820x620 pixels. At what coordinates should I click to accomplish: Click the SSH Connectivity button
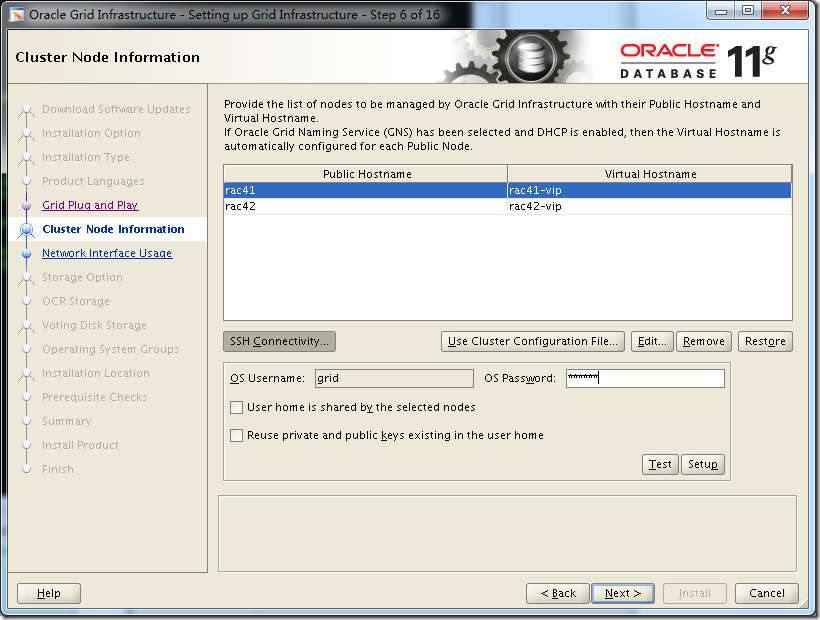(x=279, y=341)
